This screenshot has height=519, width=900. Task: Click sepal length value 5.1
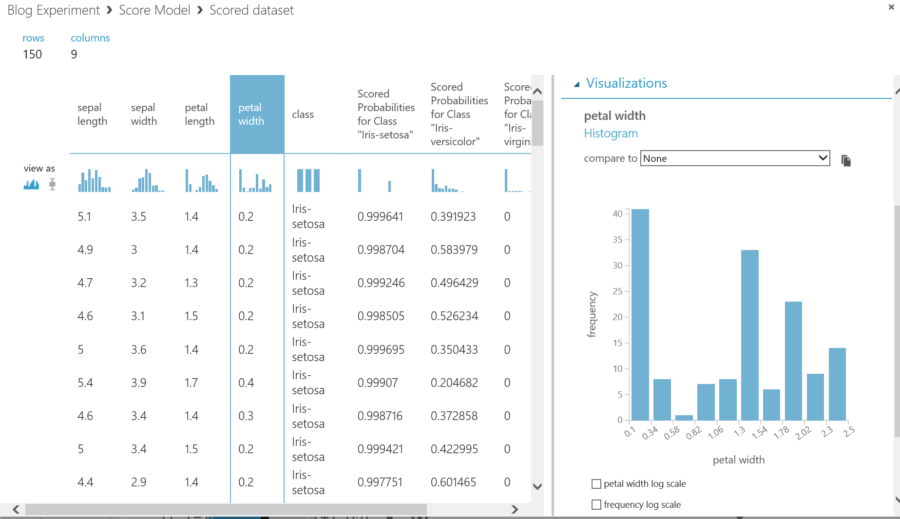(84, 216)
